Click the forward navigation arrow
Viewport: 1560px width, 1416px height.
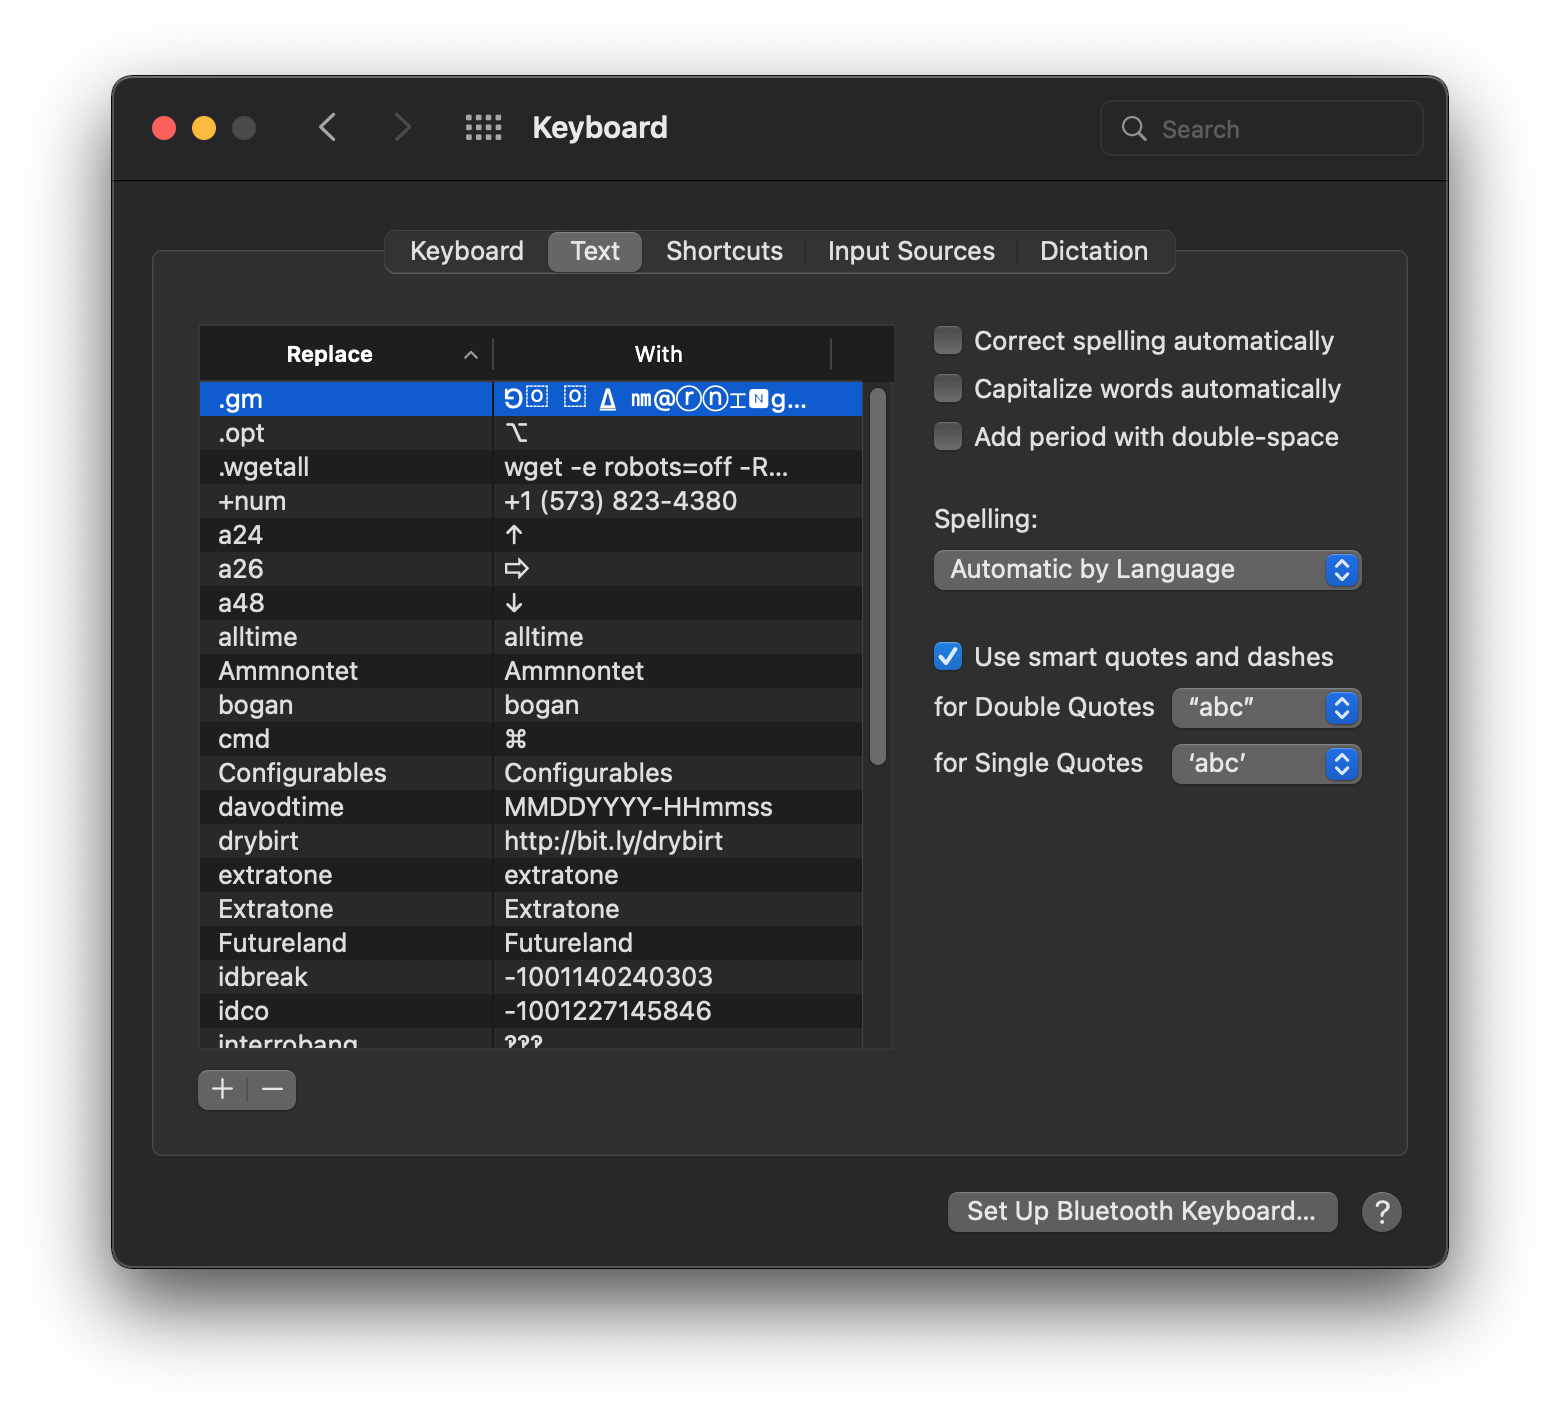click(x=402, y=128)
